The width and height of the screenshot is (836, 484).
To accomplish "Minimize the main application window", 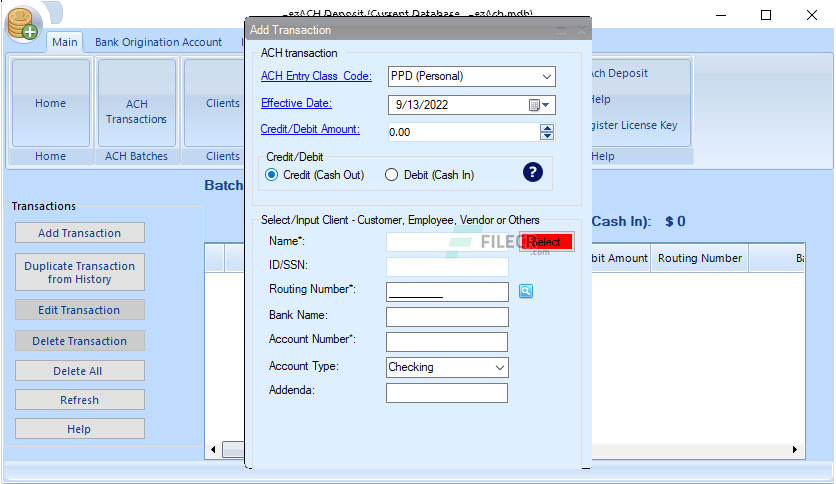I will [x=721, y=15].
